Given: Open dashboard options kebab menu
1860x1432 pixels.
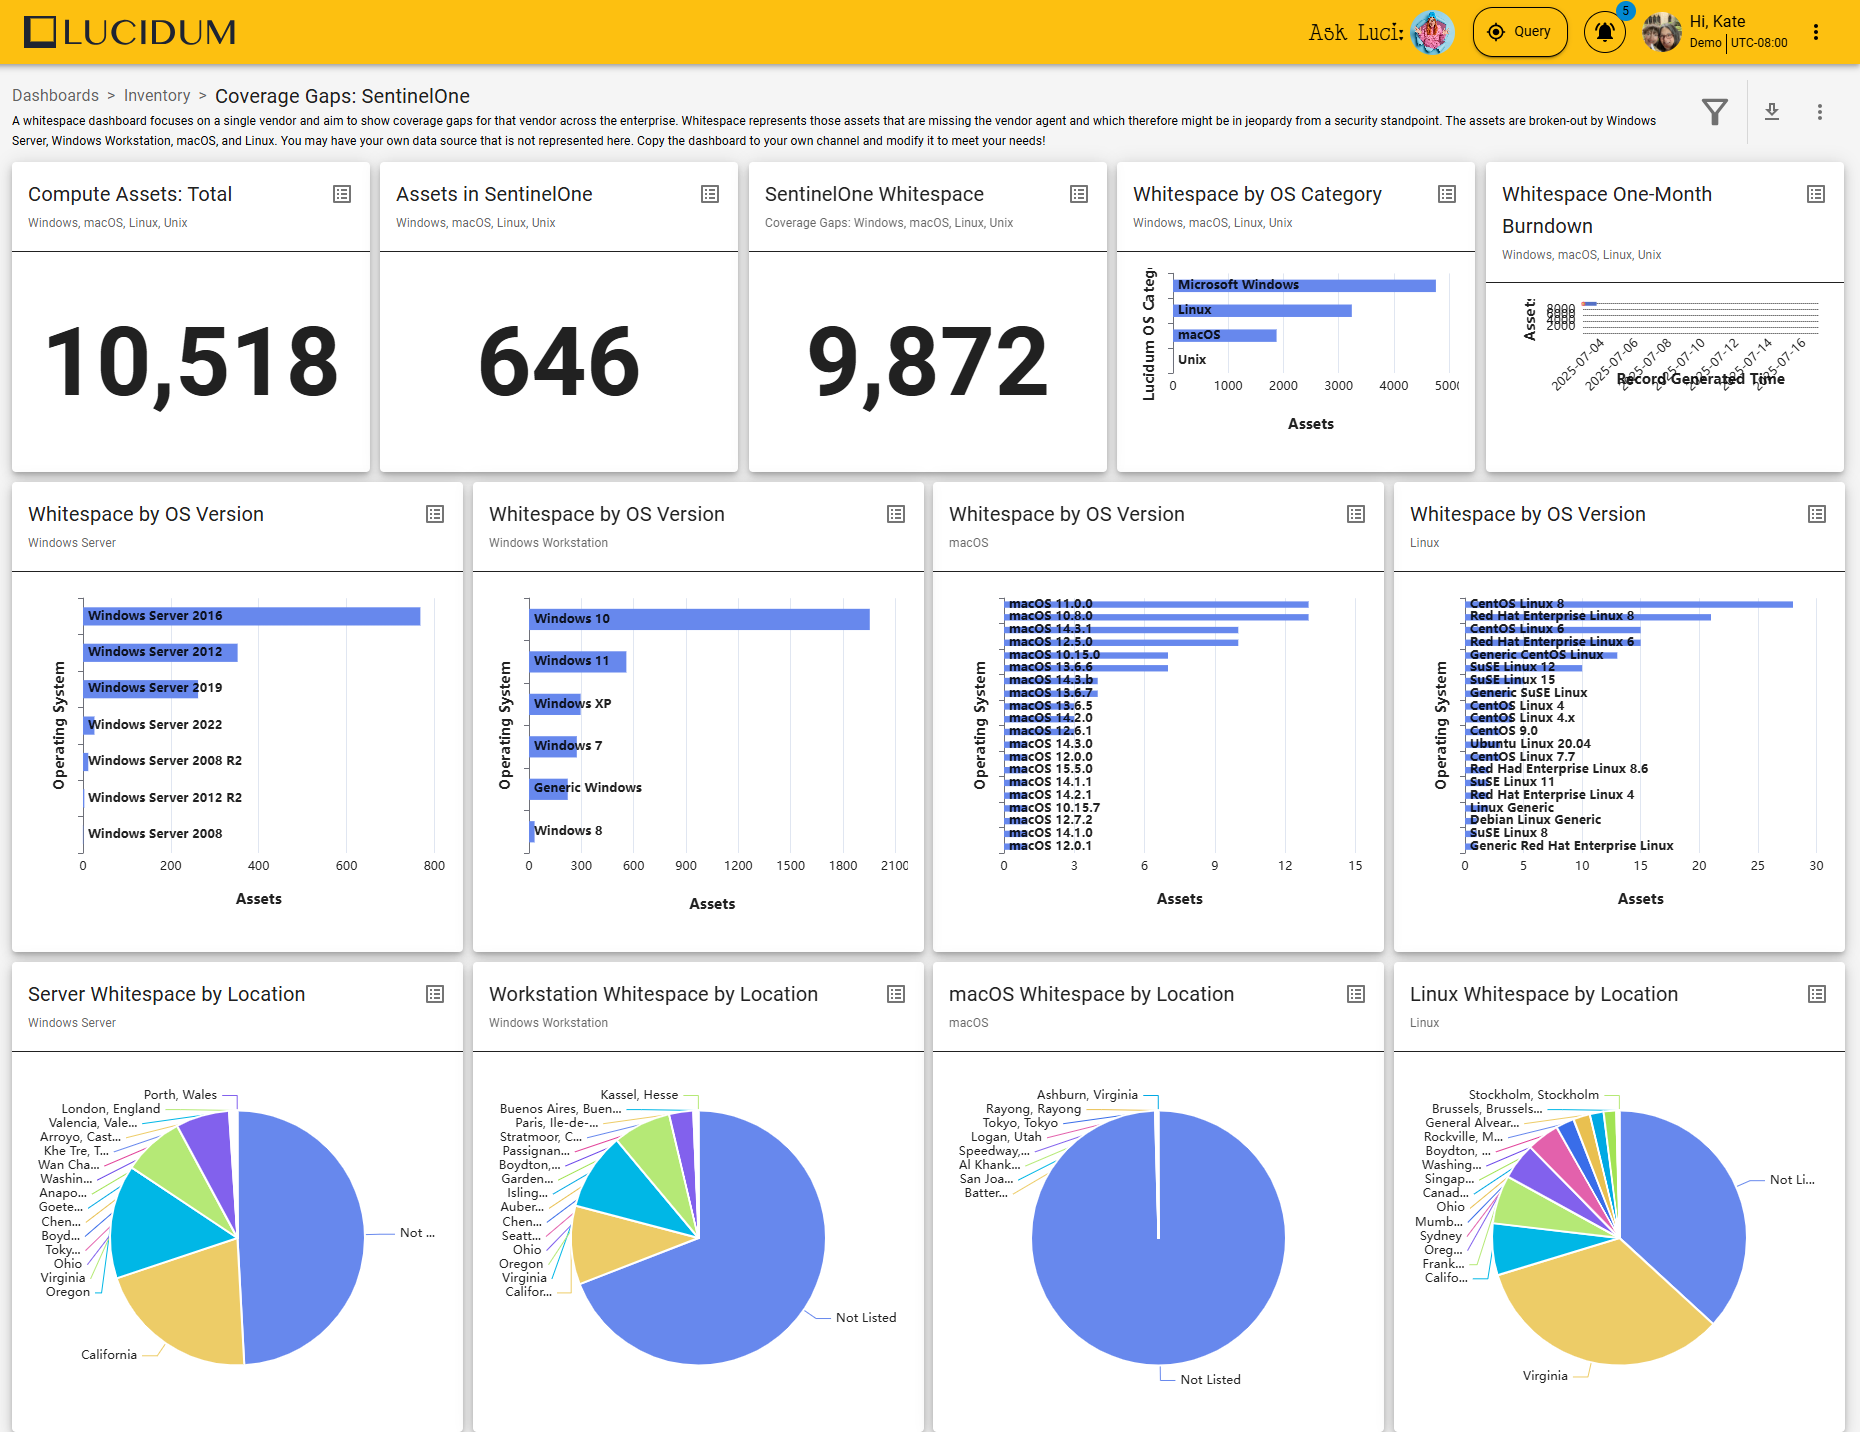Looking at the screenshot, I should coord(1820,112).
